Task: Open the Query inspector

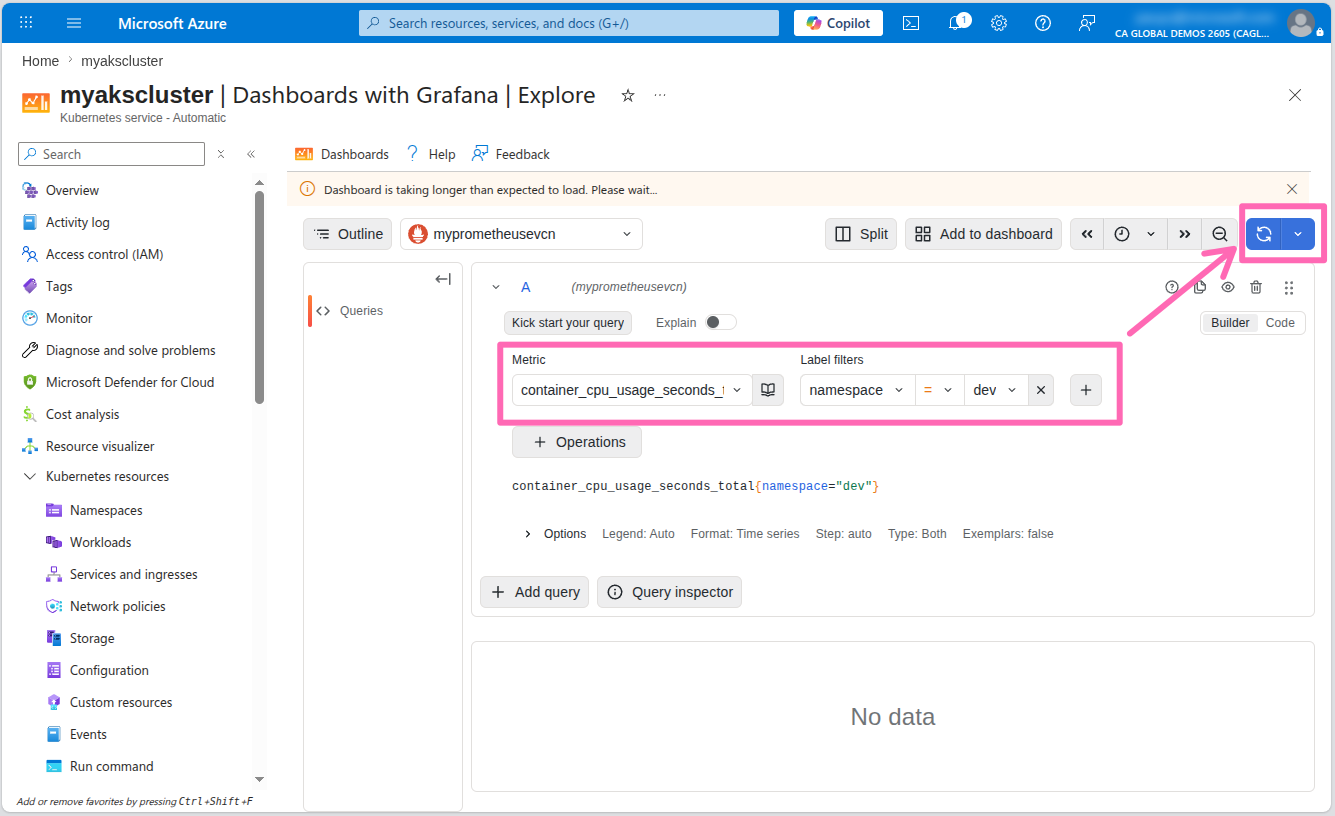Action: point(669,592)
